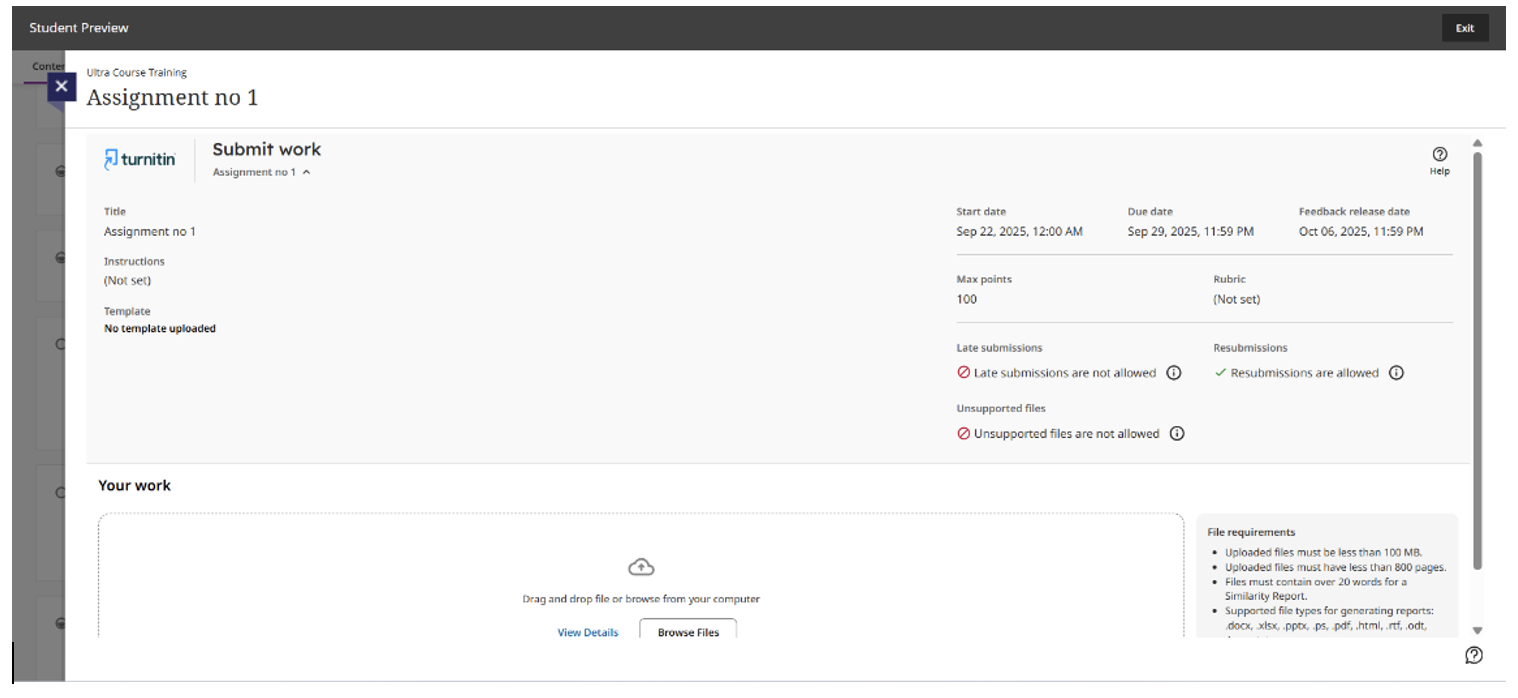Click the info icon beside Resubmissions are allowed
Viewport: 1518px width, 698px height.
coord(1396,373)
